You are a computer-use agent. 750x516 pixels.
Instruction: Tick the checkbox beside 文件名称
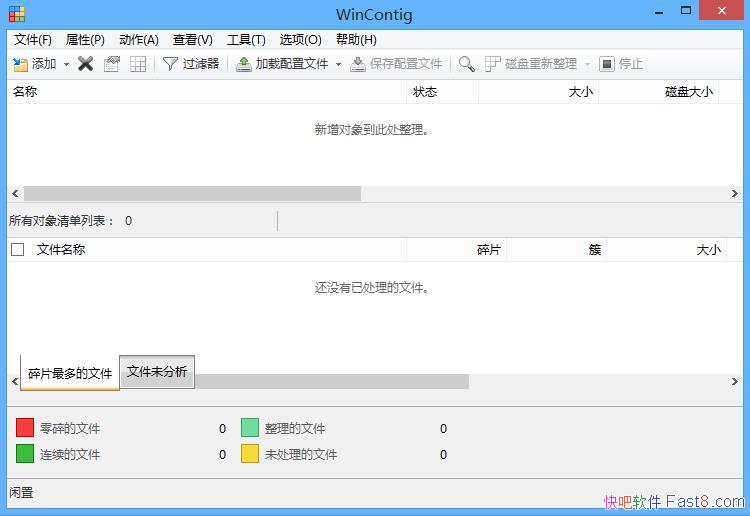pyautogui.click(x=18, y=250)
